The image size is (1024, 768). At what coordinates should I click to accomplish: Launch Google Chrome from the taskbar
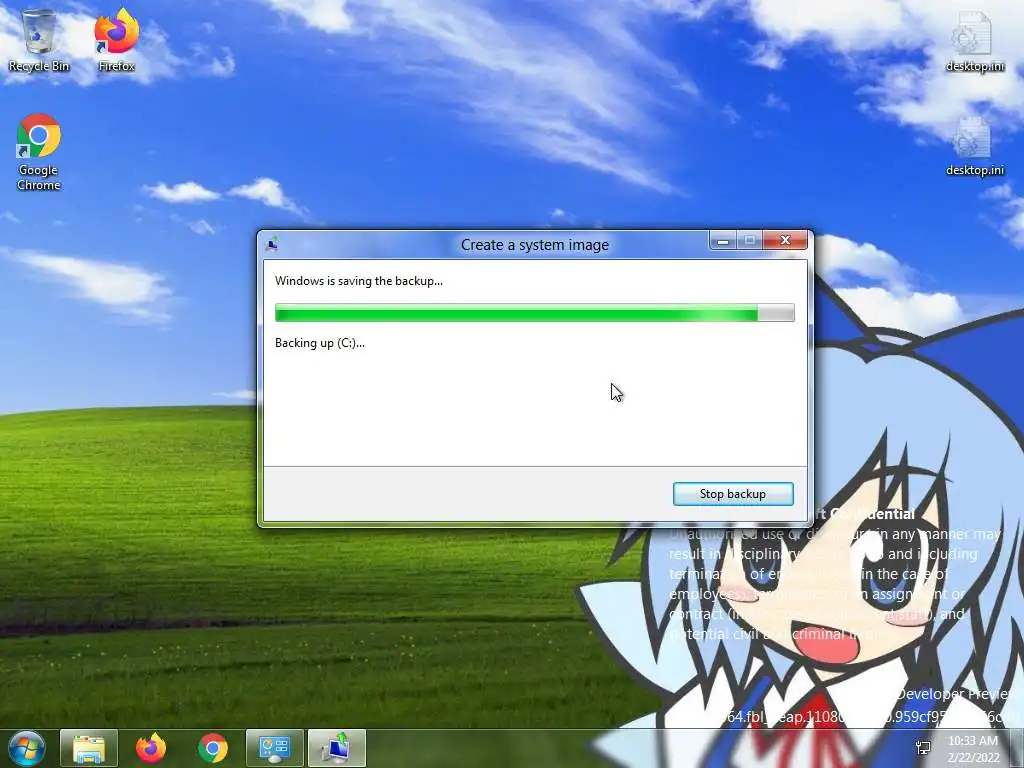tap(213, 748)
